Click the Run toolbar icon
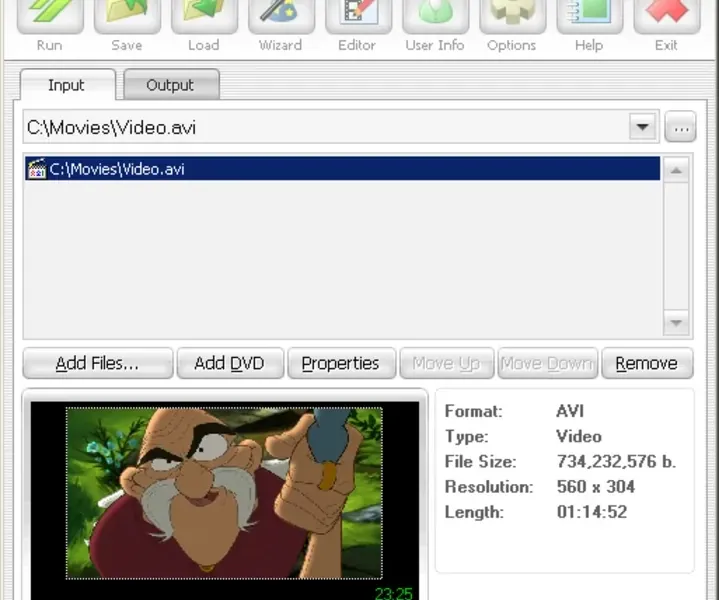 coord(50,16)
